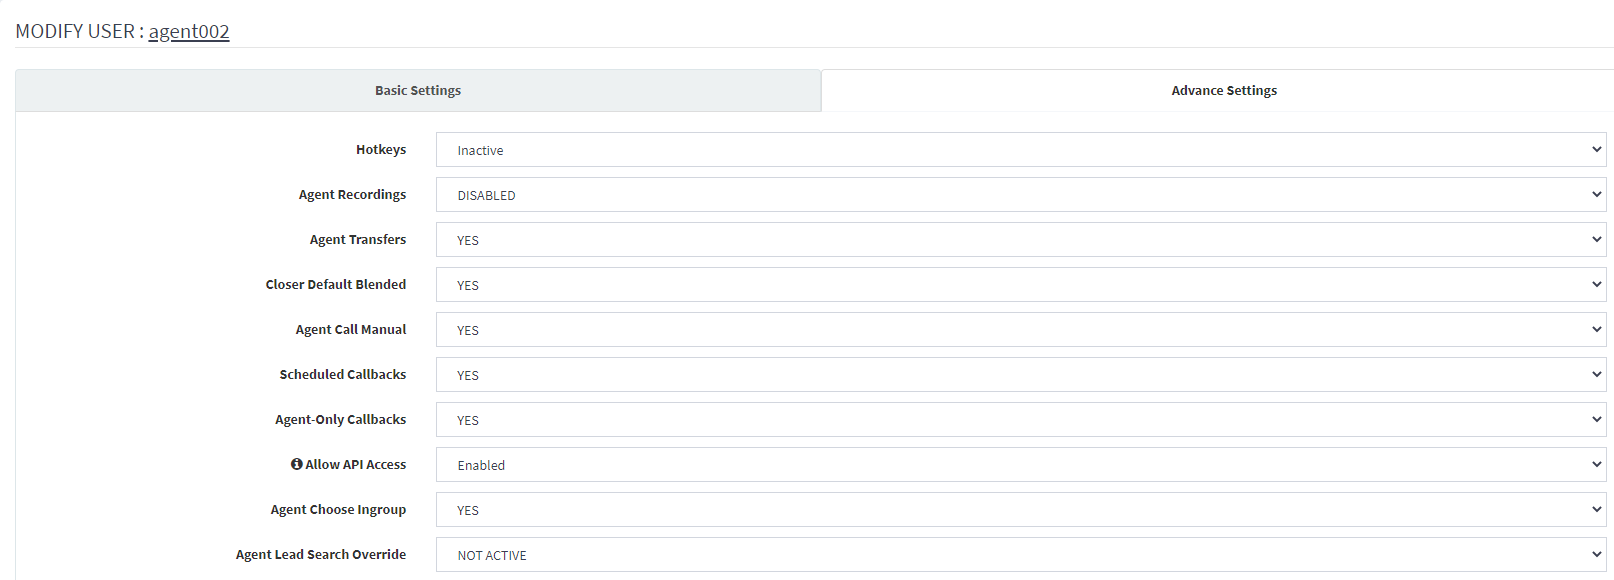Expand the Agent Call Manual dropdown

pos(1021,330)
